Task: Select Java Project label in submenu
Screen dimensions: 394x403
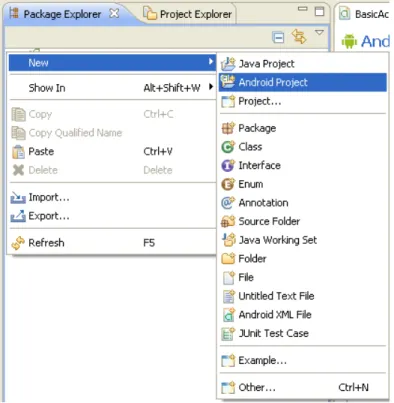Action: [266, 64]
